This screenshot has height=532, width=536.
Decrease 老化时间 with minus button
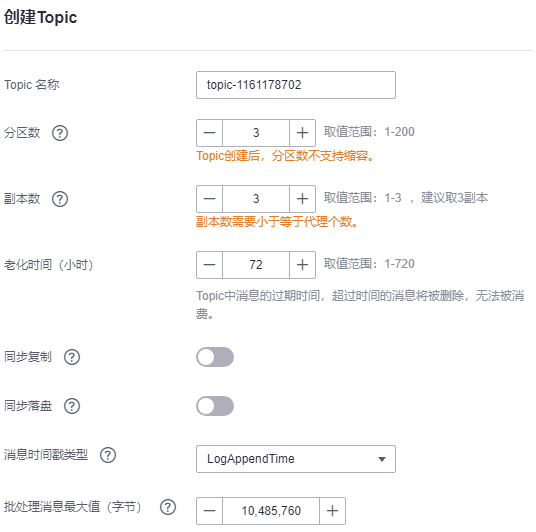tap(209, 265)
